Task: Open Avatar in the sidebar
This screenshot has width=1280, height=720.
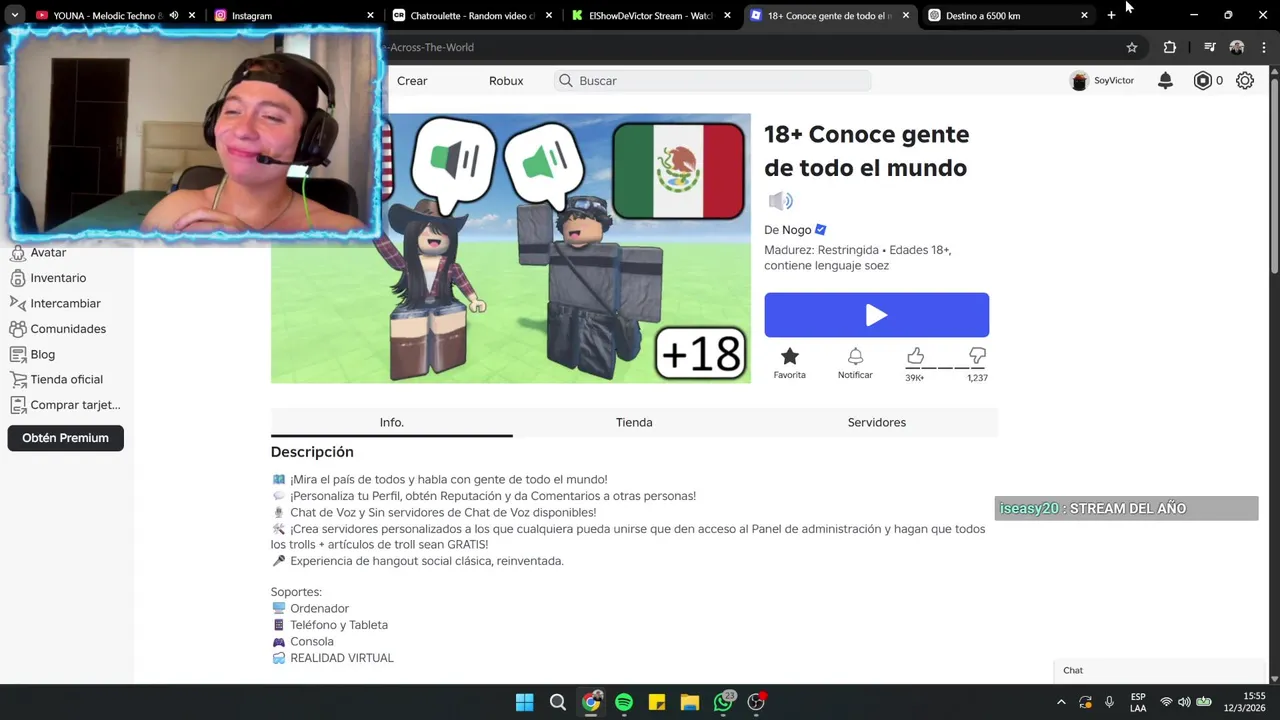Action: [x=48, y=253]
